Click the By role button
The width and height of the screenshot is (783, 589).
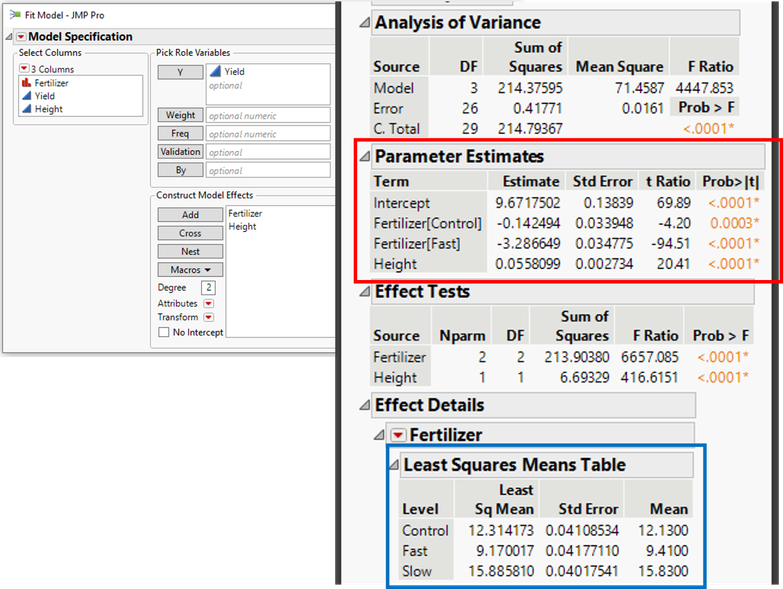click(x=180, y=170)
